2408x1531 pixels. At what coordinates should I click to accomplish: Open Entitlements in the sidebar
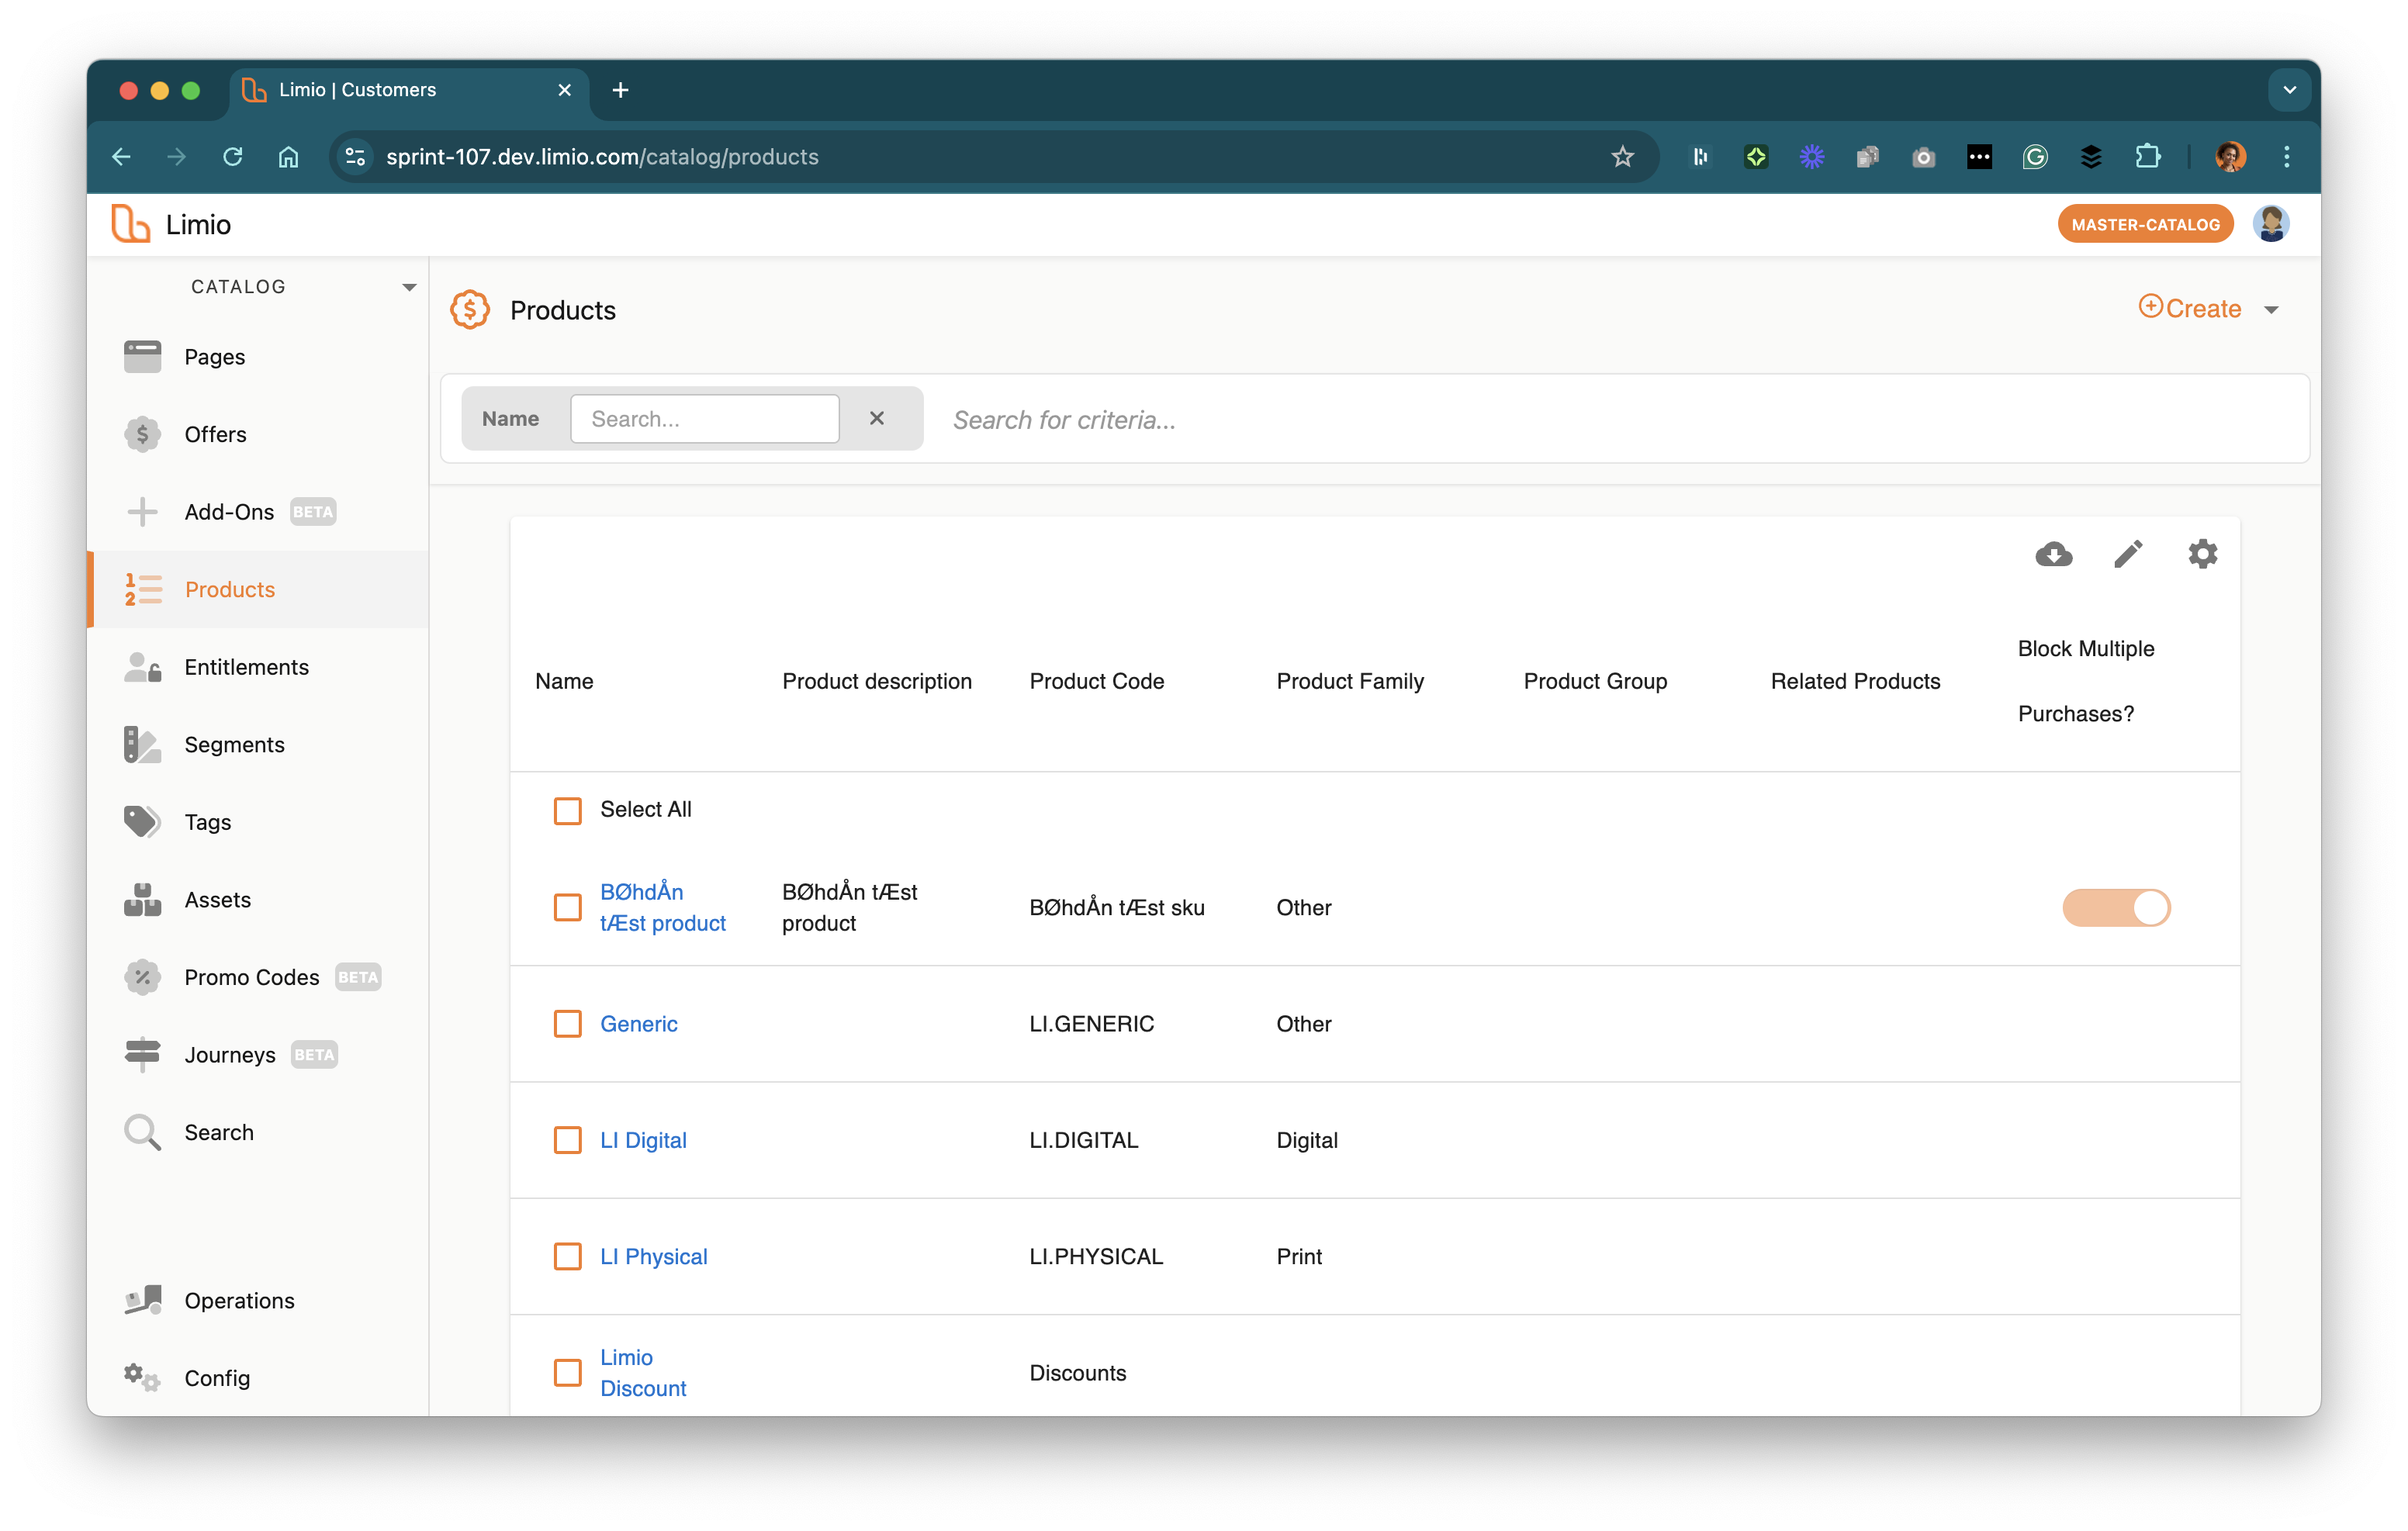coord(246,667)
